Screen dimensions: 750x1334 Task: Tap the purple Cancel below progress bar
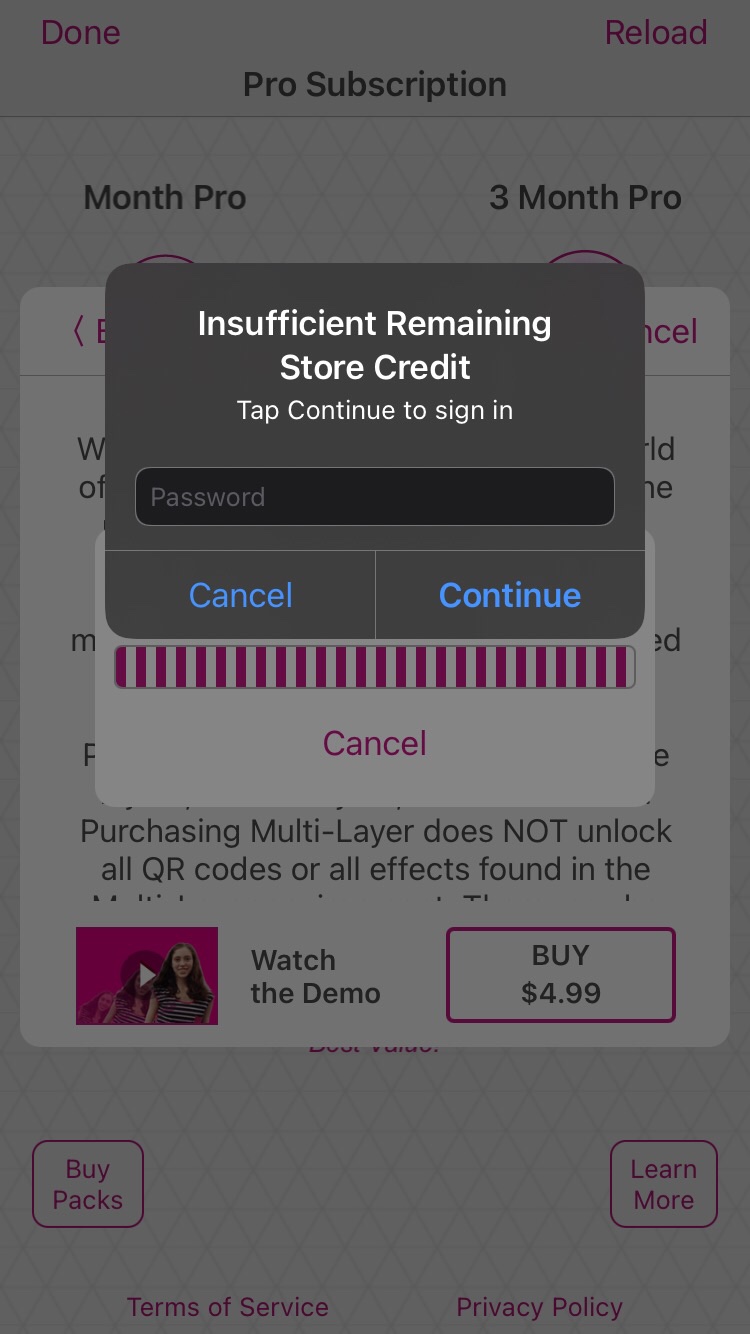[375, 743]
